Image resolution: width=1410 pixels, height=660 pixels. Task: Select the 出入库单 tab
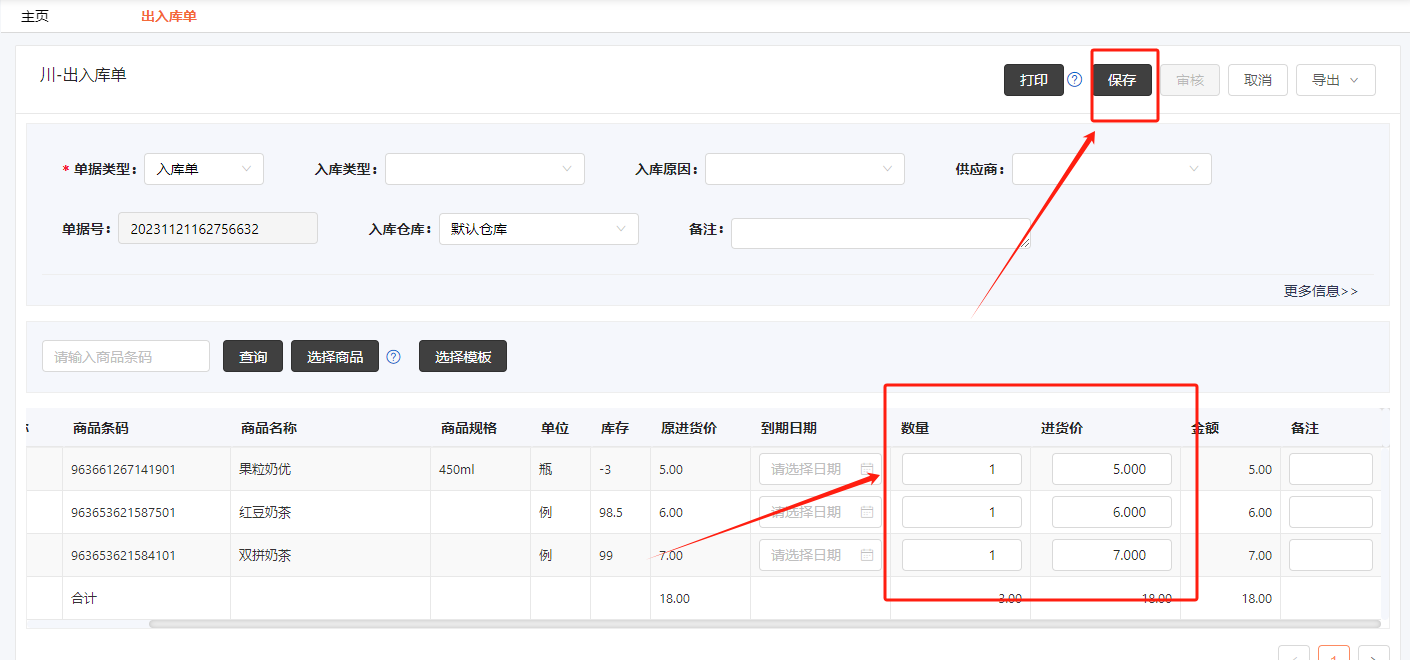[169, 16]
